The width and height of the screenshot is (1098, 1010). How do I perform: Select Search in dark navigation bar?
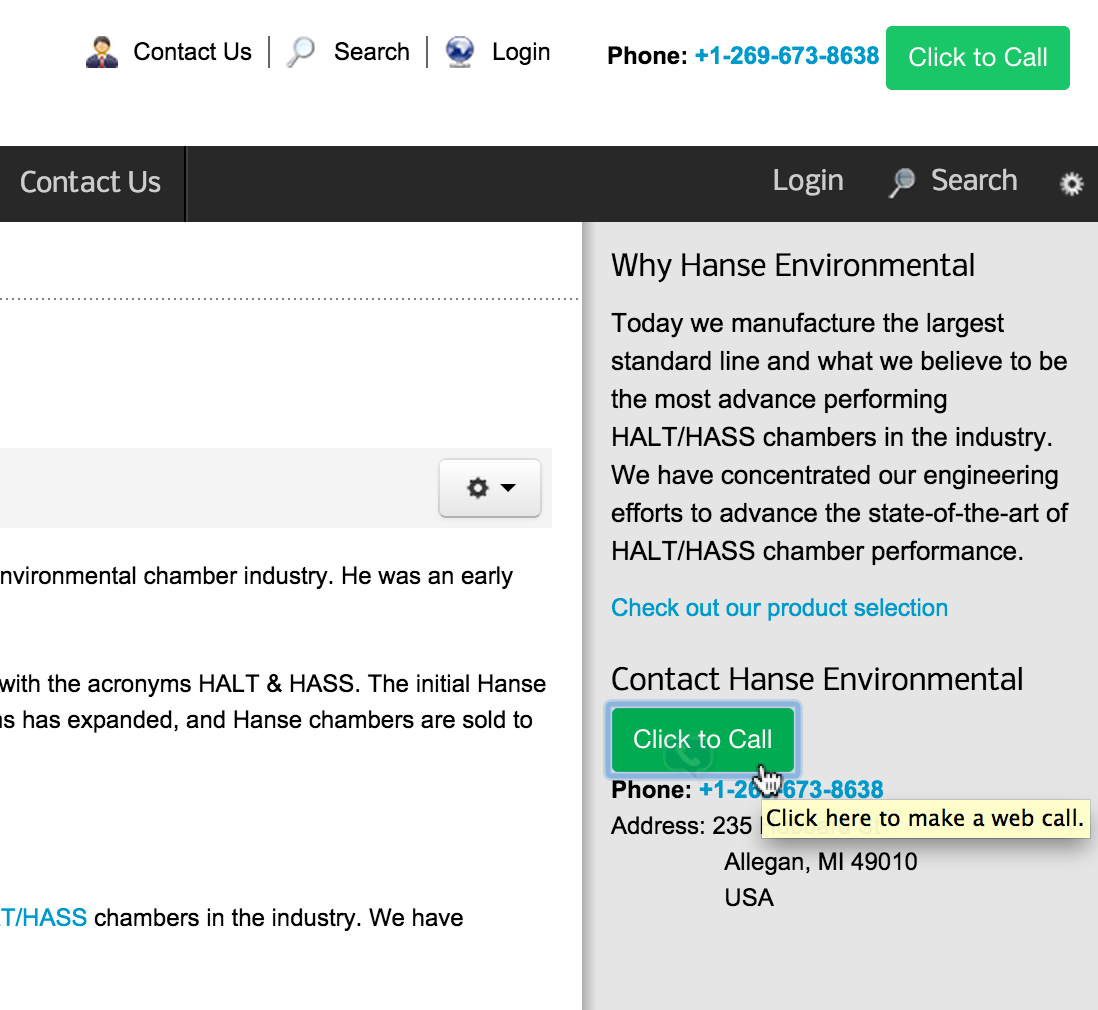pos(973,181)
